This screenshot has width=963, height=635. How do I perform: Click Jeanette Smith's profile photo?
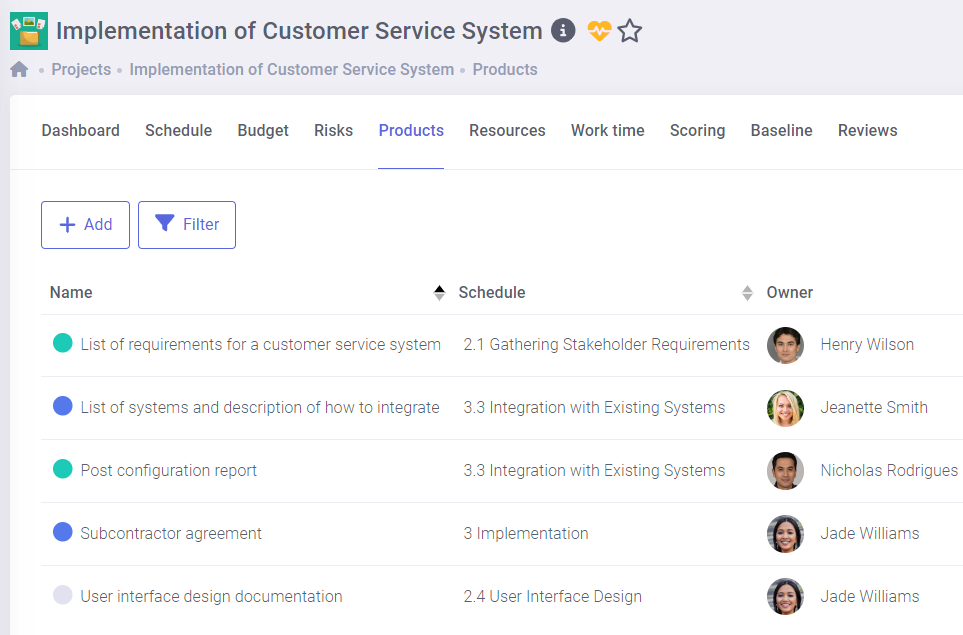tap(785, 408)
